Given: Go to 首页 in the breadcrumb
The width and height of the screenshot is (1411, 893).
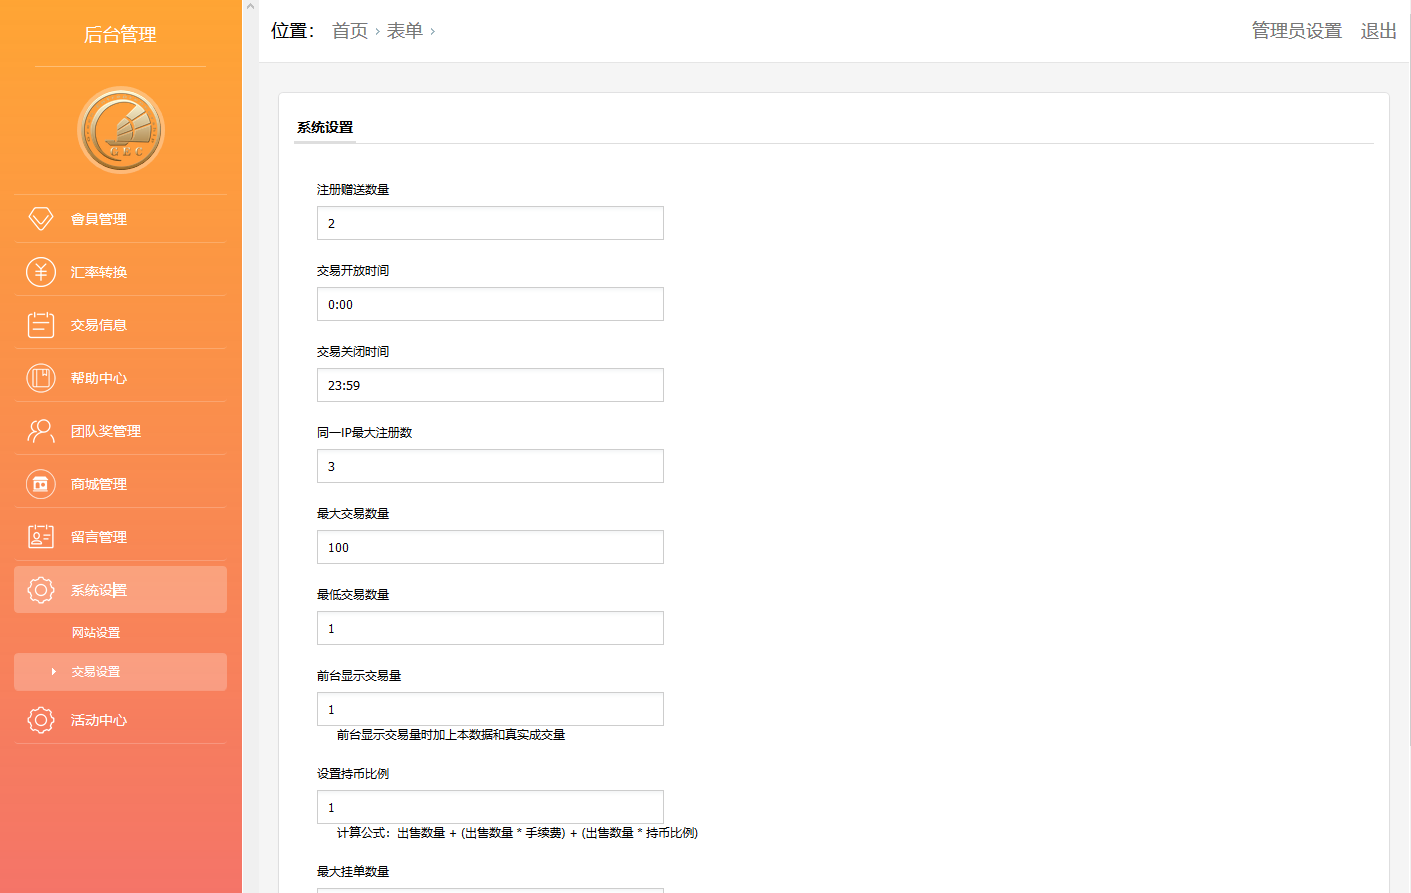Looking at the screenshot, I should [350, 31].
